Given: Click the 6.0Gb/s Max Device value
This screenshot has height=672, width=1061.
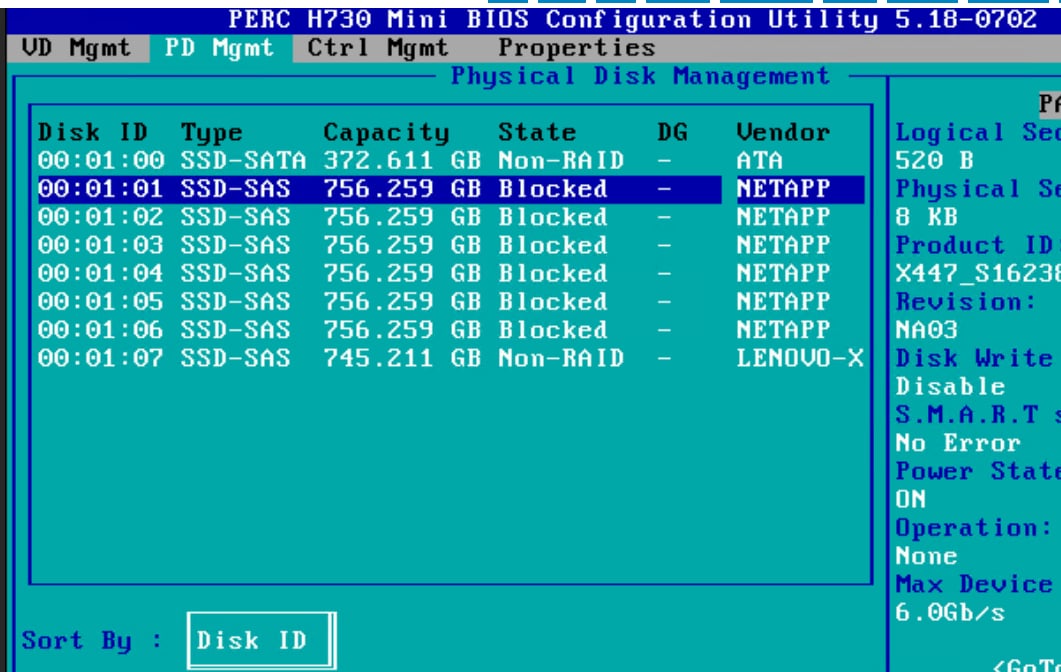Looking at the screenshot, I should click(935, 612).
